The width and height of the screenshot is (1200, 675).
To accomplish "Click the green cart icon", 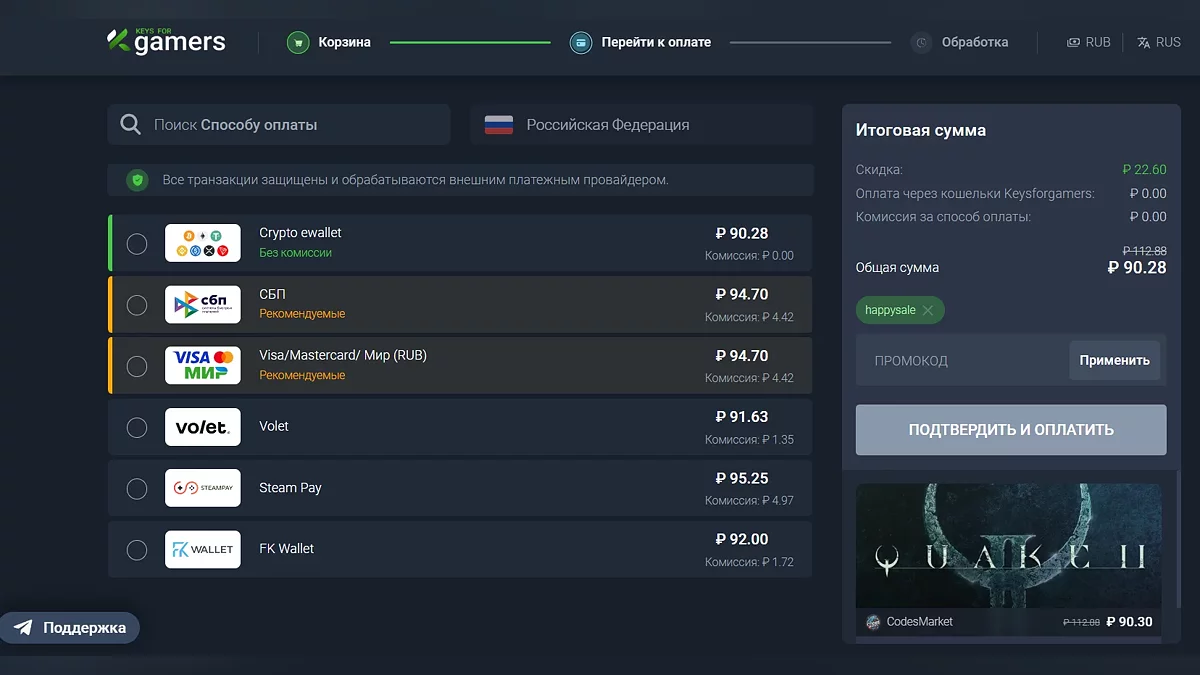I will [x=297, y=42].
